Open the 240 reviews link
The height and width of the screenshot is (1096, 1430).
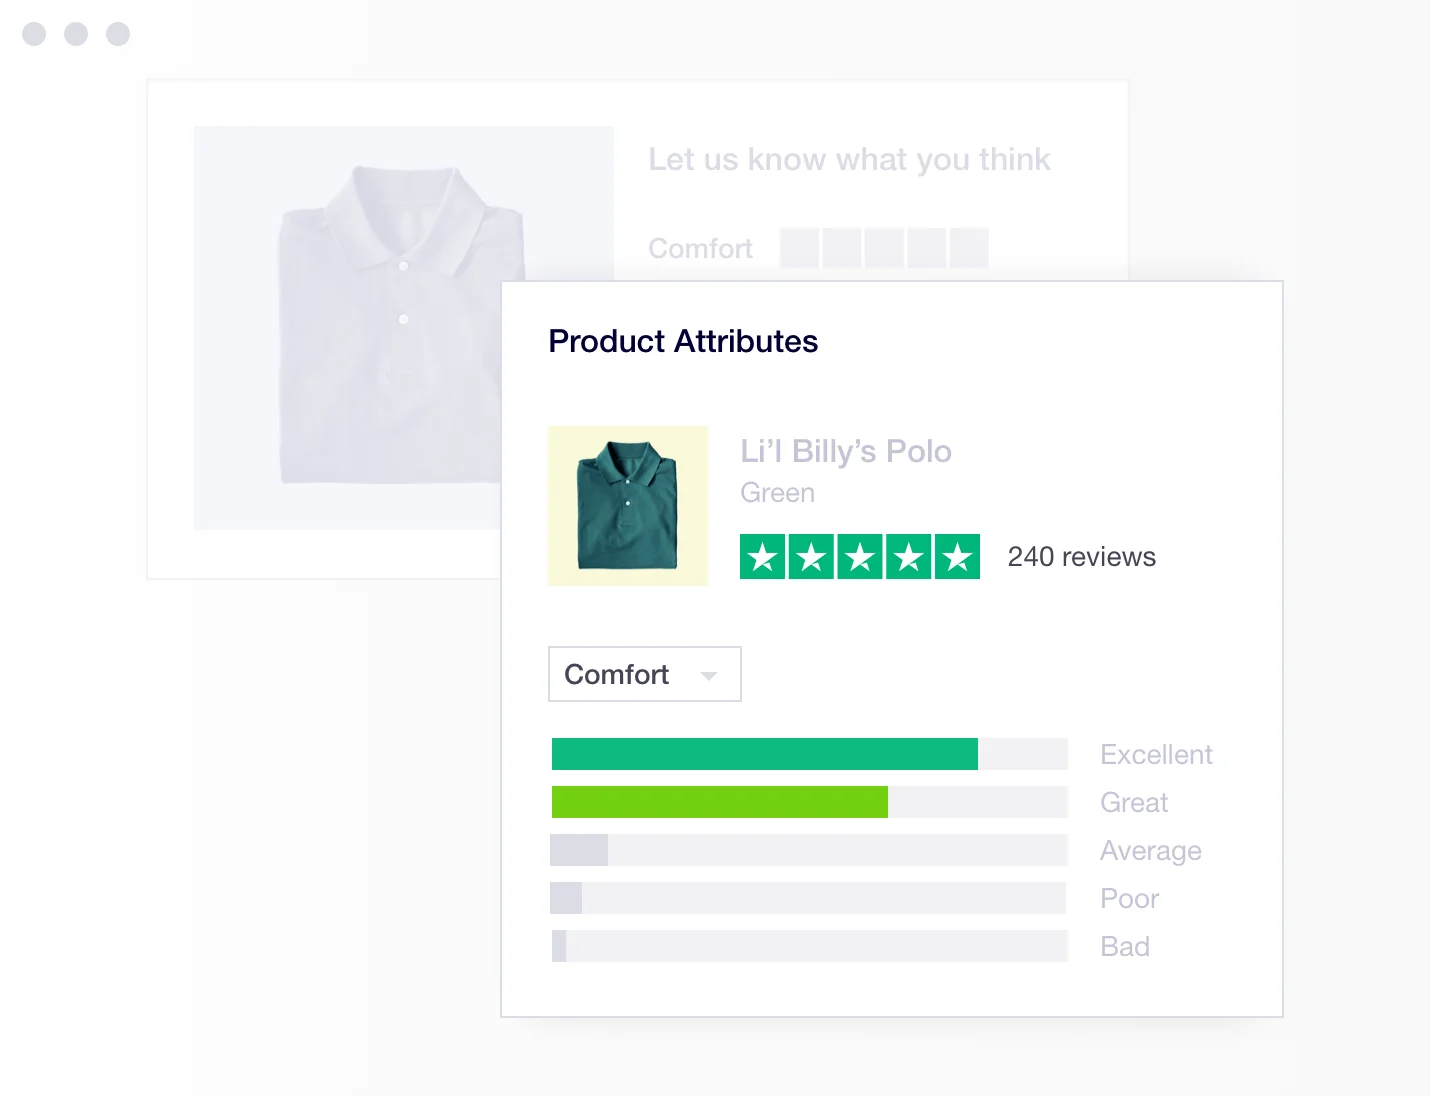pos(1081,556)
